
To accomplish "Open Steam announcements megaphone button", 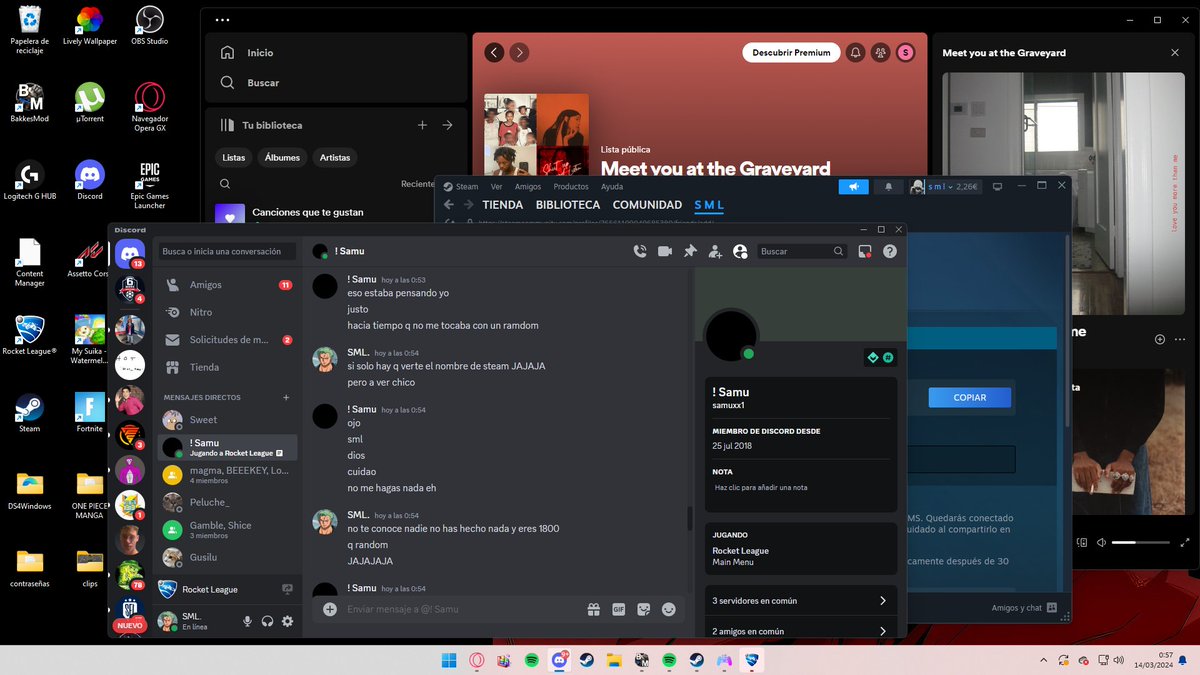I will point(853,186).
